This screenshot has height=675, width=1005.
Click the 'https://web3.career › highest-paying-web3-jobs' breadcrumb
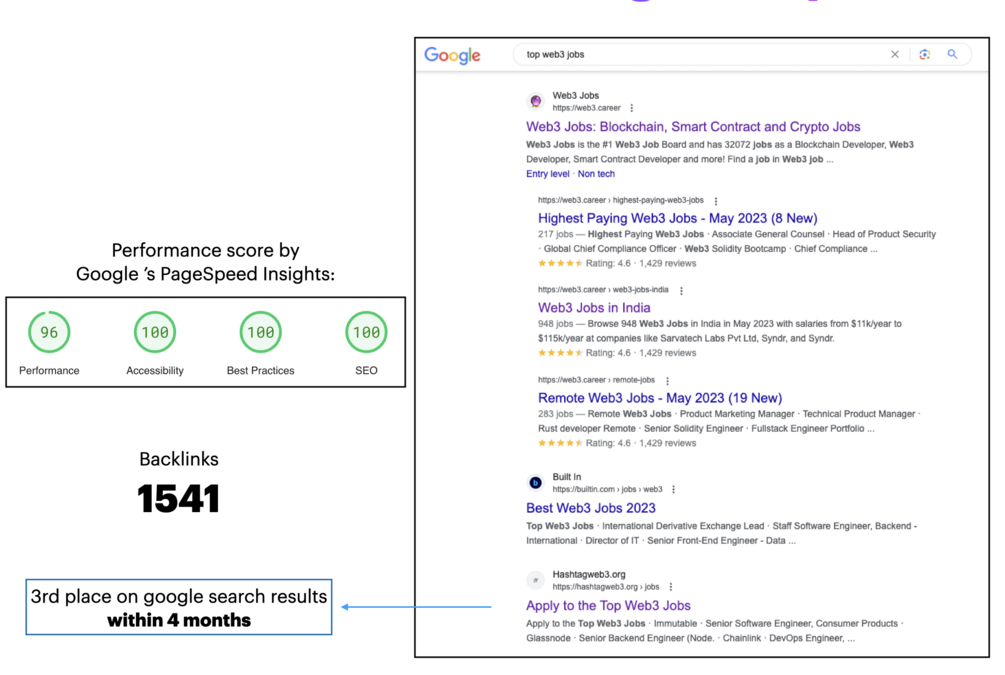pyautogui.click(x=620, y=200)
